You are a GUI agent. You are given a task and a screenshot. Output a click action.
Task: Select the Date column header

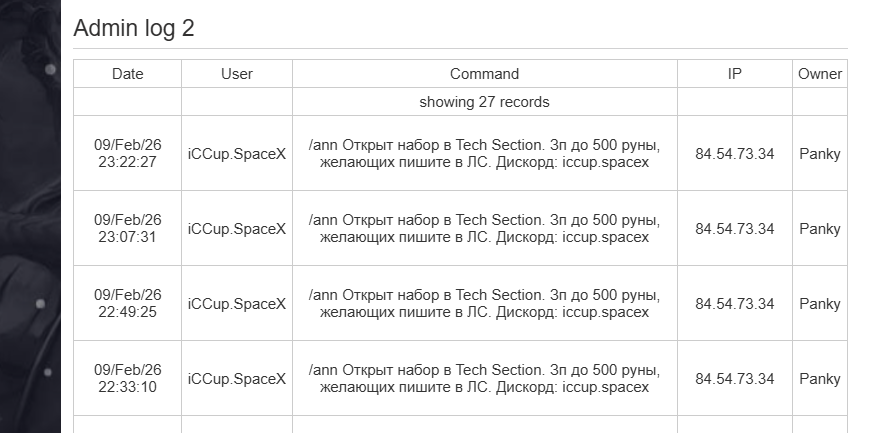(x=127, y=73)
